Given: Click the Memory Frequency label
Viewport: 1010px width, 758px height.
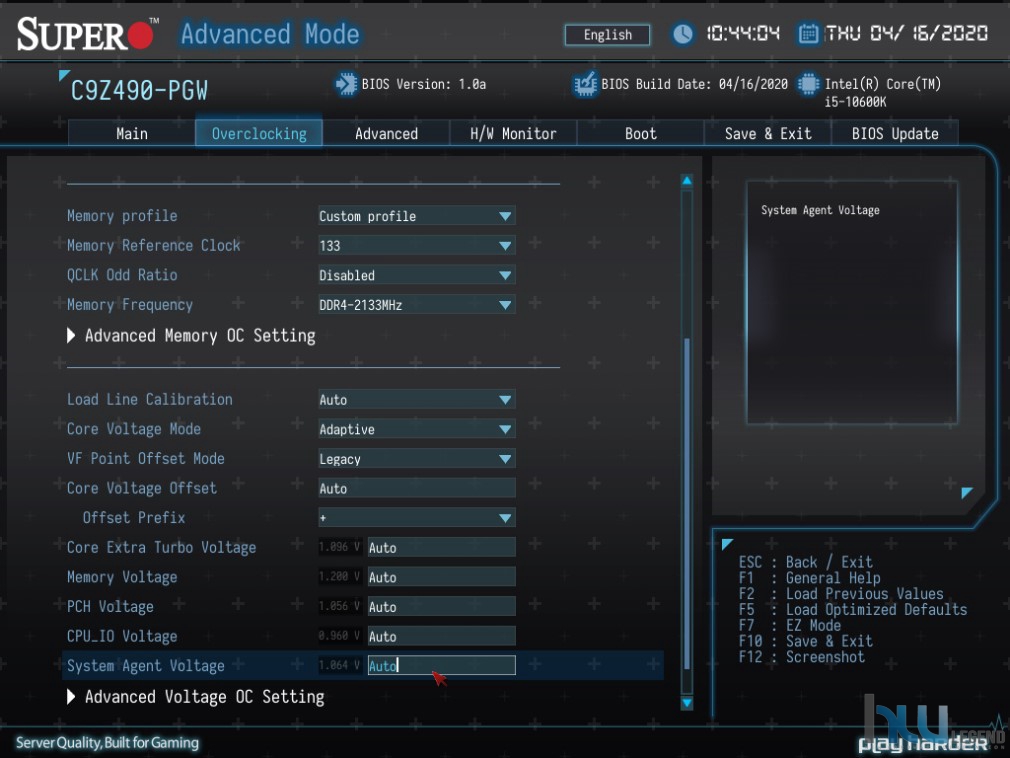Looking at the screenshot, I should (129, 305).
